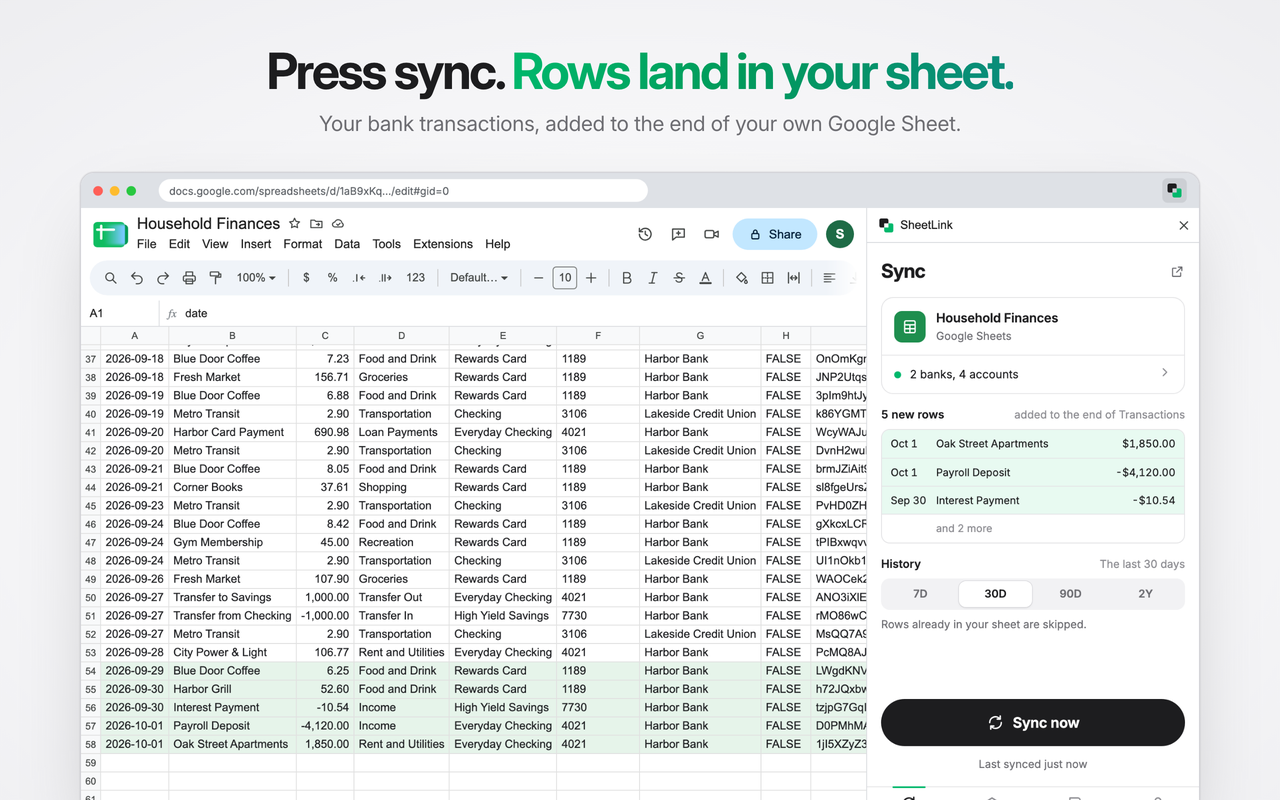
Task: Open the Edit menu
Action: [180, 244]
